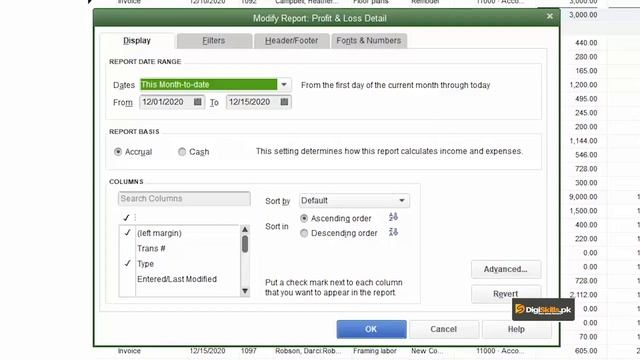The image size is (640, 360).
Task: Switch to the Filters tab
Action: 214,41
